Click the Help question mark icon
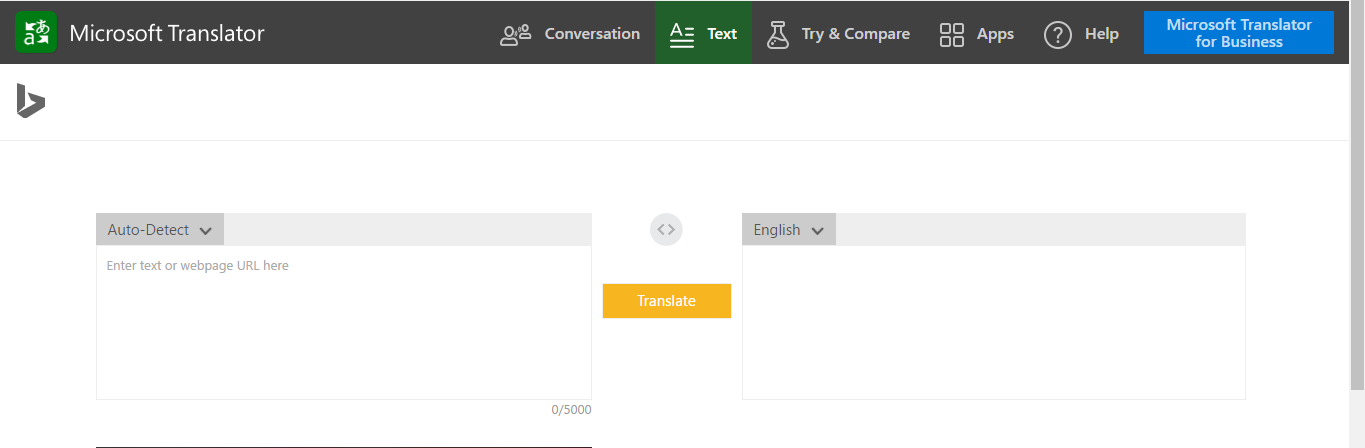The width and height of the screenshot is (1365, 448). (1058, 34)
